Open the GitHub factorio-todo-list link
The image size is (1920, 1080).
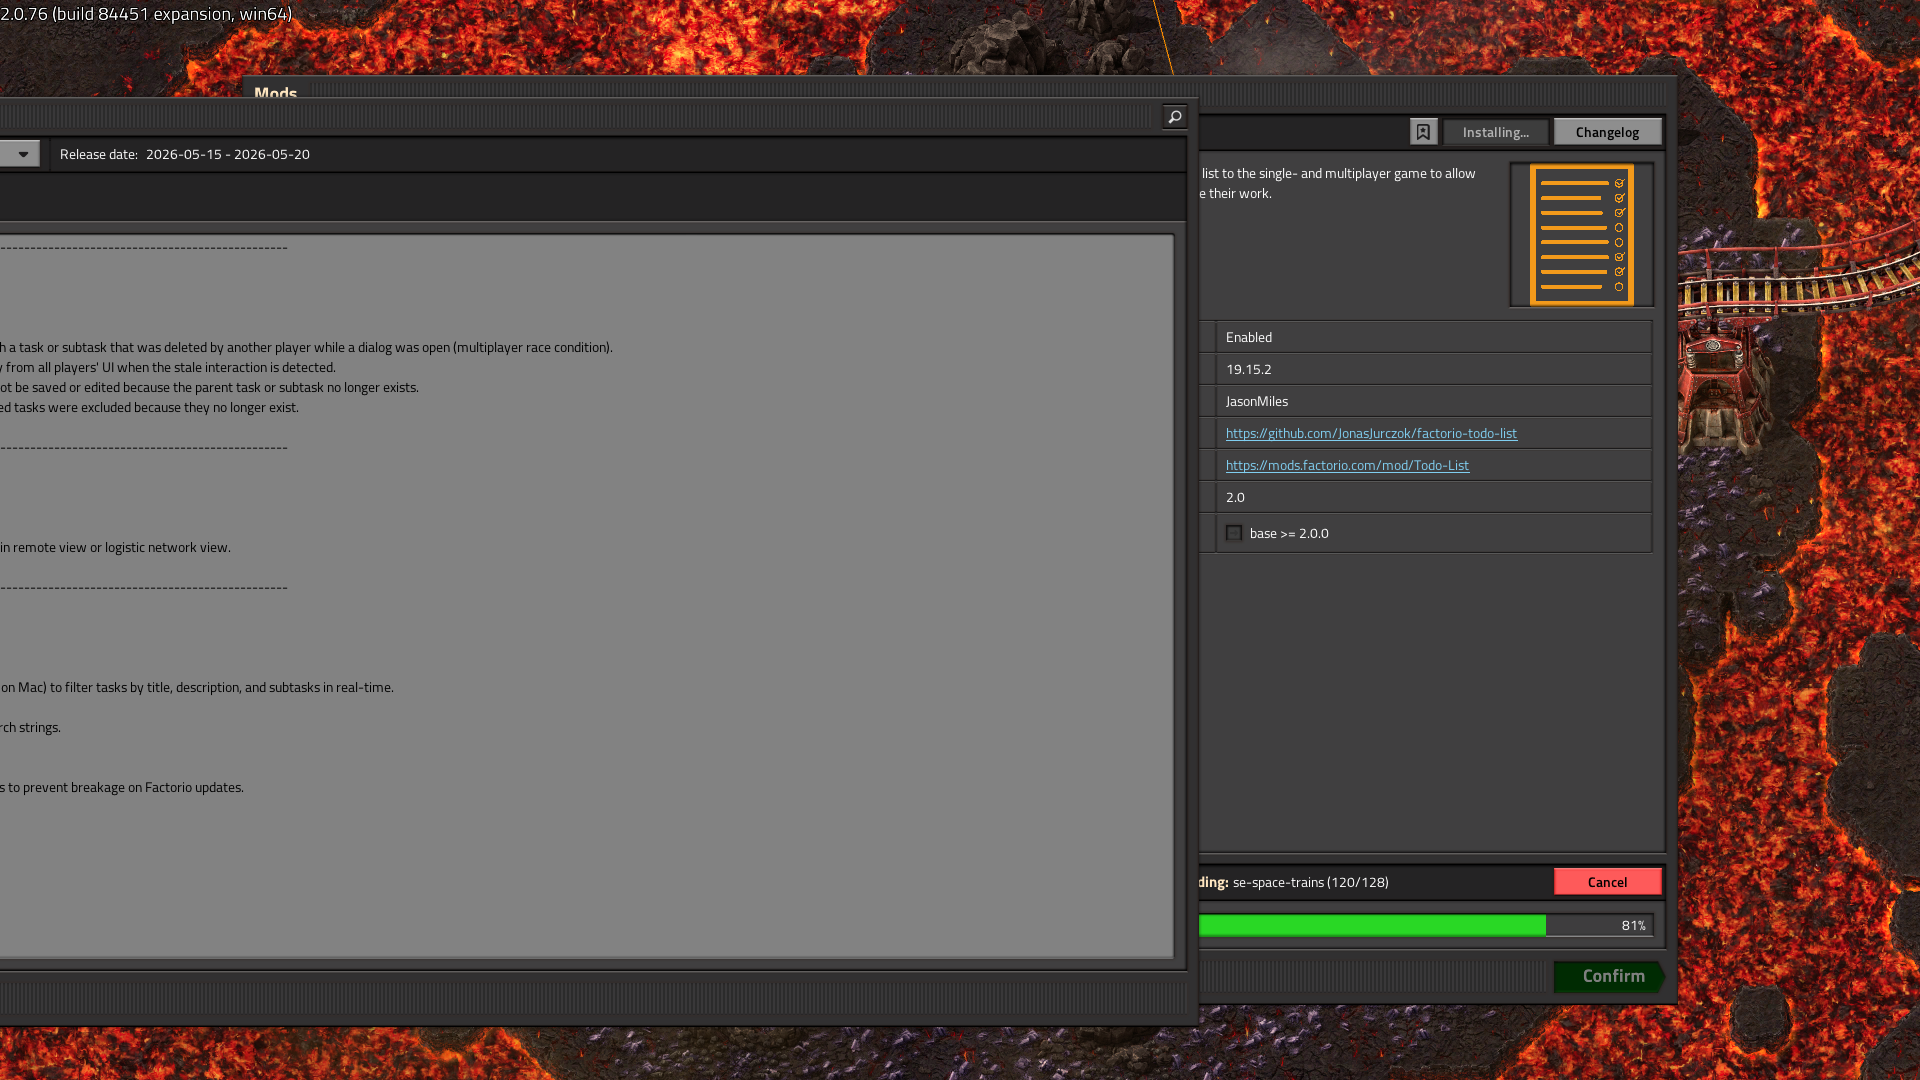(x=1371, y=433)
